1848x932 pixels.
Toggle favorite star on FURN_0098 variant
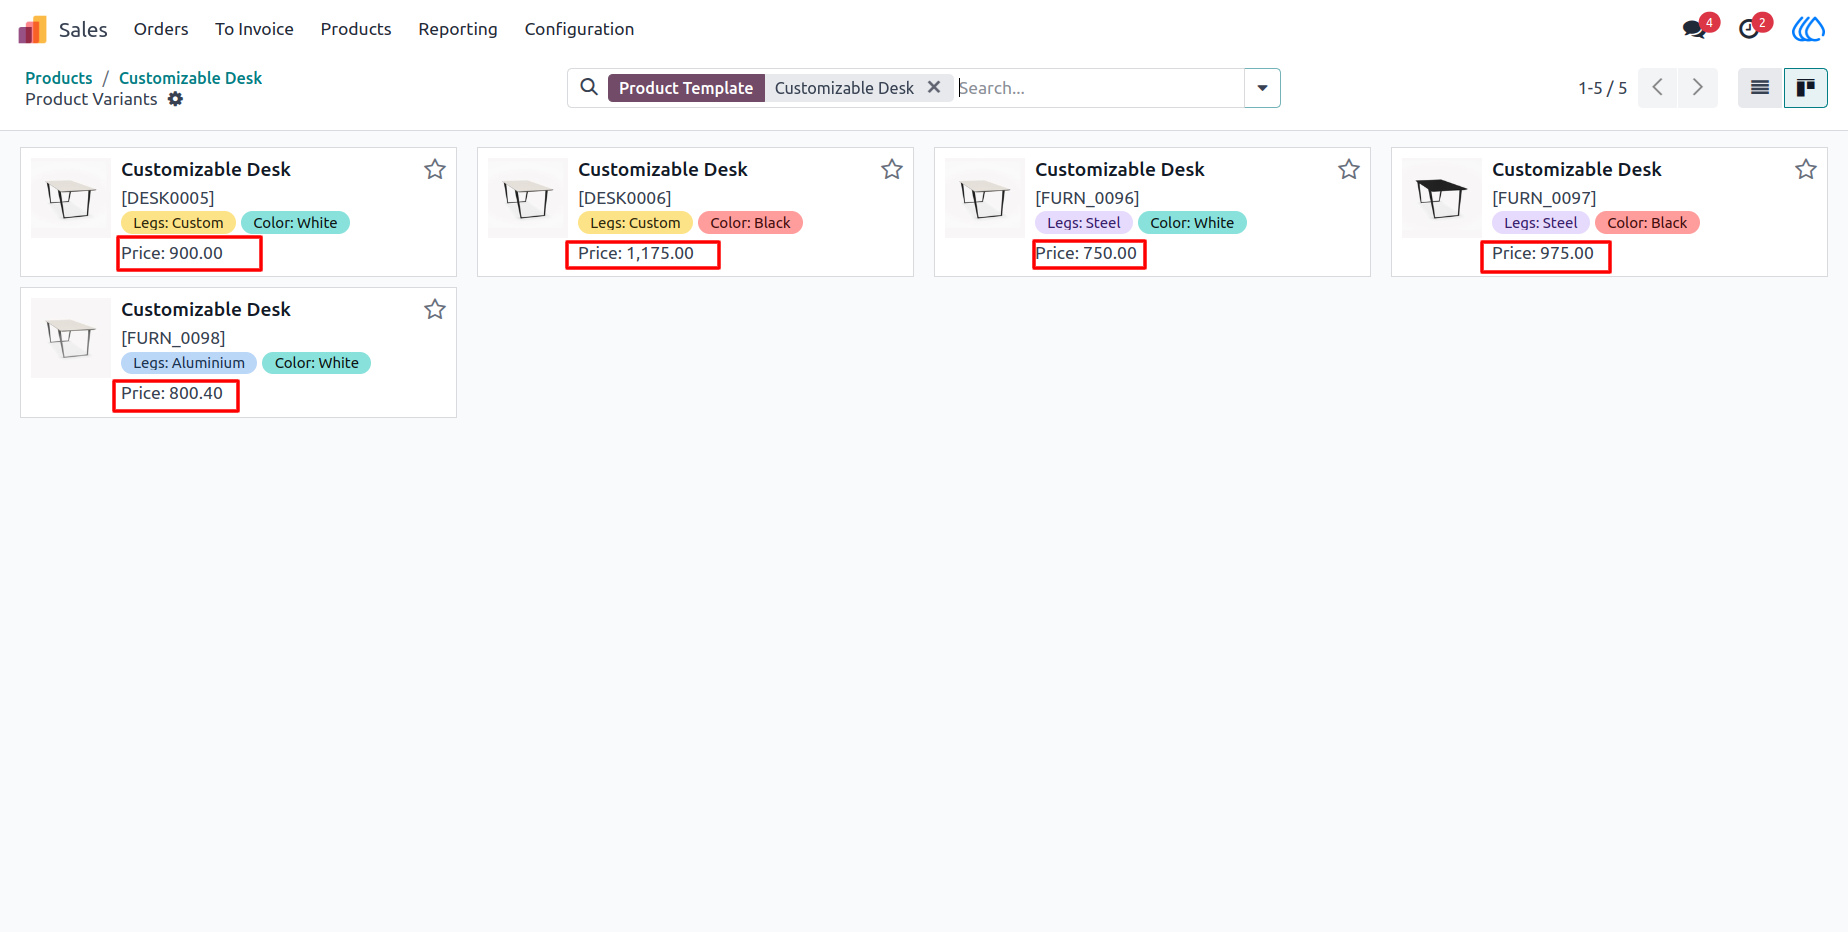(435, 309)
